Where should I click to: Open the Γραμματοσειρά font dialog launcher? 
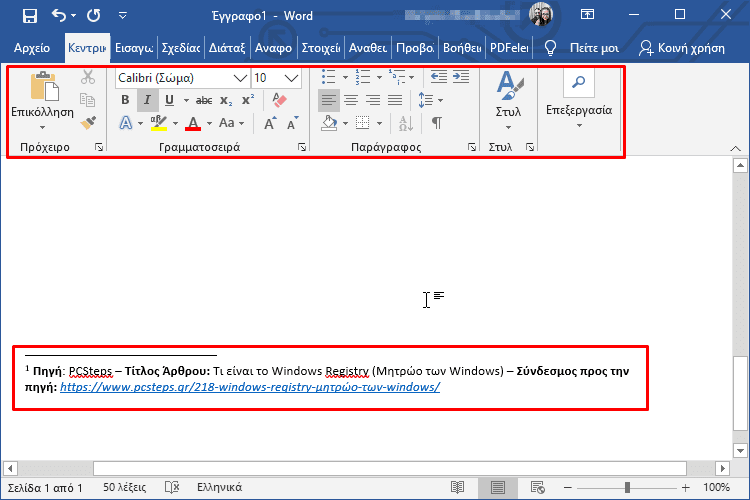pyautogui.click(x=302, y=147)
